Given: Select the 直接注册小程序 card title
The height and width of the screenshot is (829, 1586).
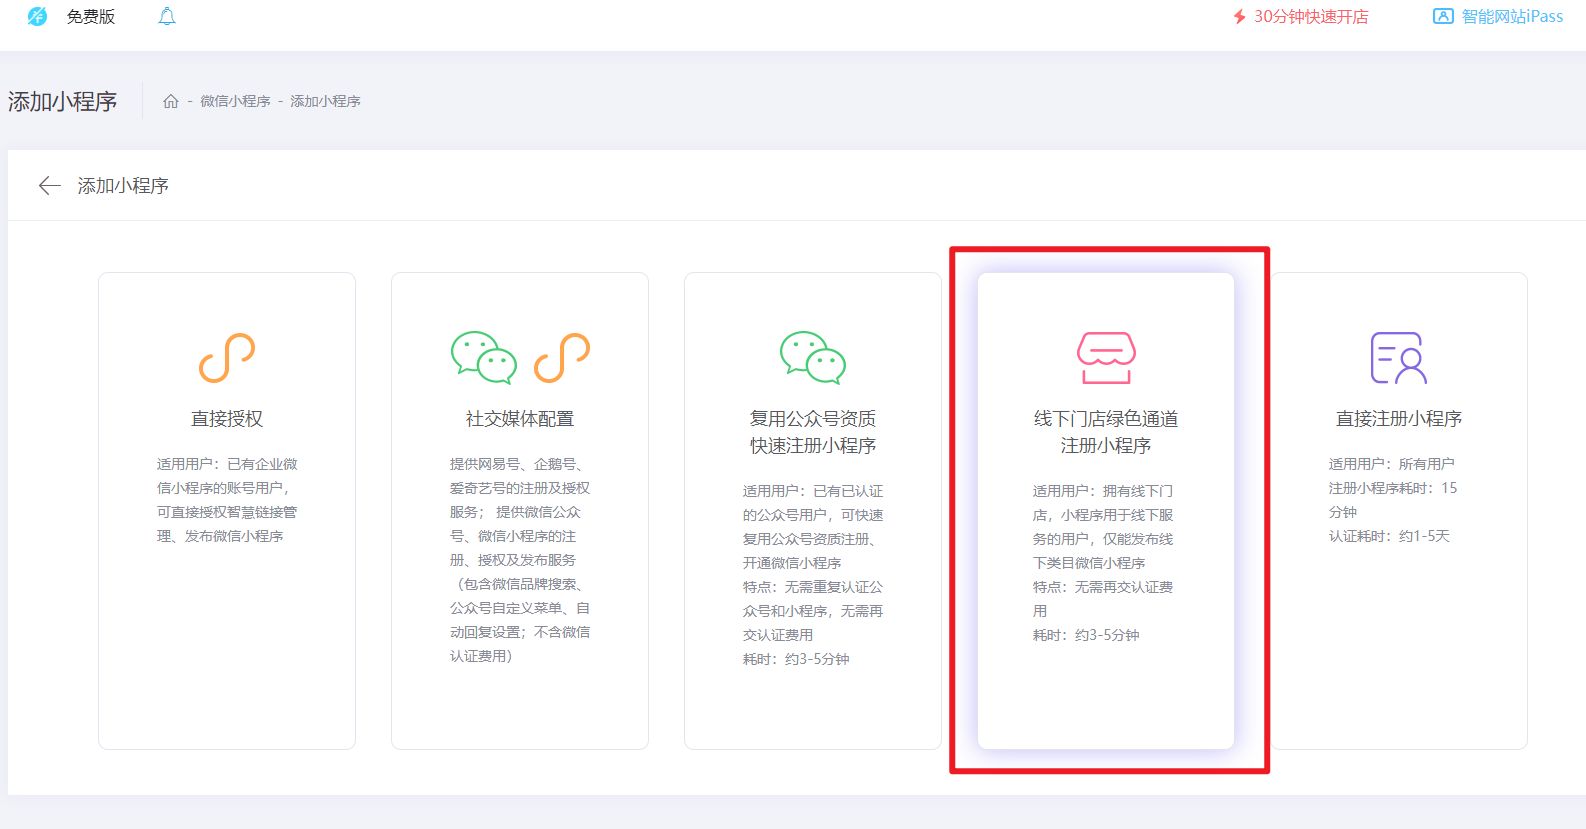Looking at the screenshot, I should 1399,419.
